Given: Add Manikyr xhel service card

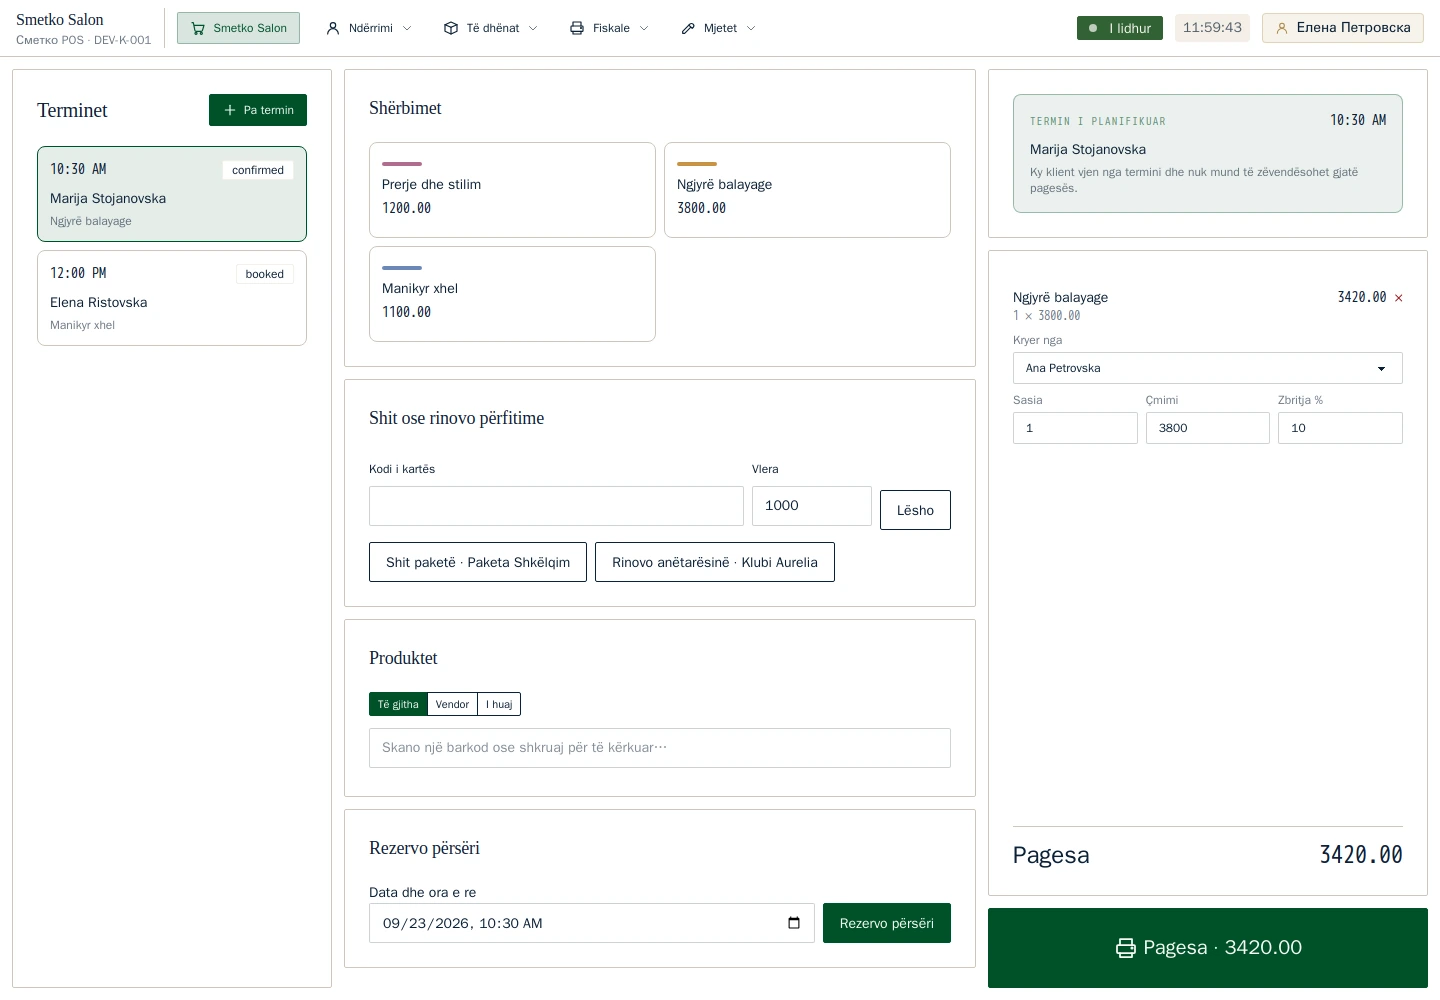Looking at the screenshot, I should click(x=512, y=294).
